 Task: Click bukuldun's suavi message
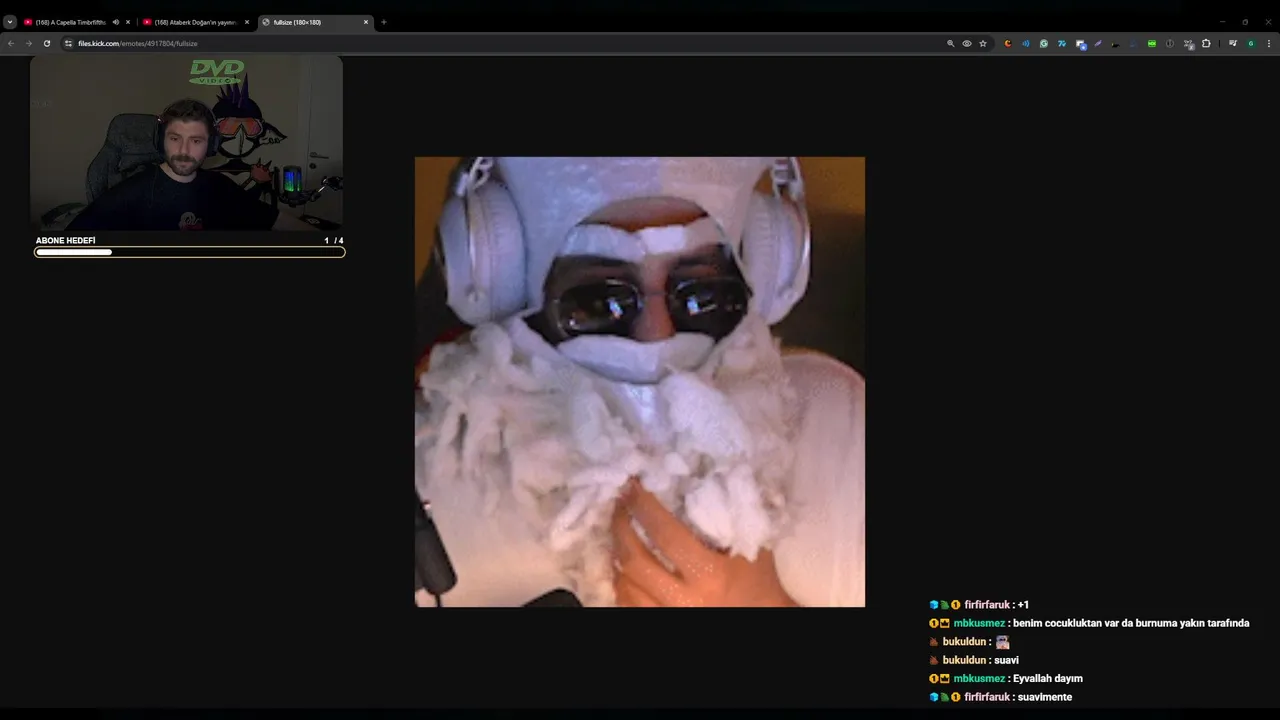(x=974, y=660)
